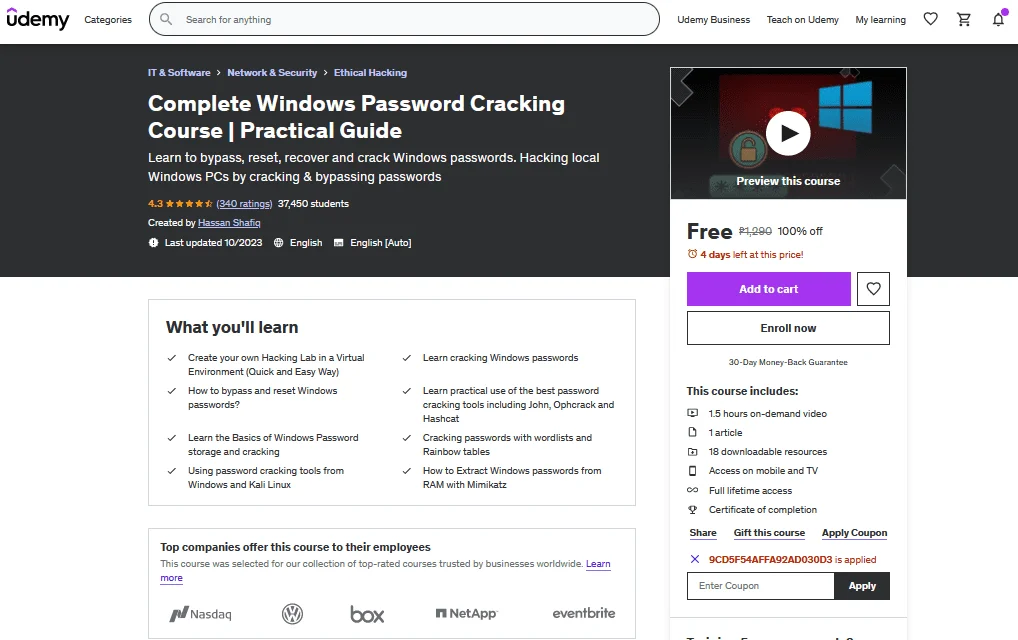Click the Apply coupon button
Viewport: 1018px width, 640px height.
(x=862, y=585)
